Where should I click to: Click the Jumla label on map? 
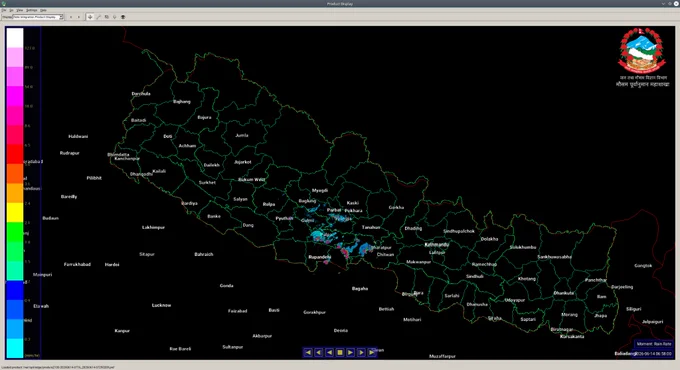pyautogui.click(x=242, y=135)
